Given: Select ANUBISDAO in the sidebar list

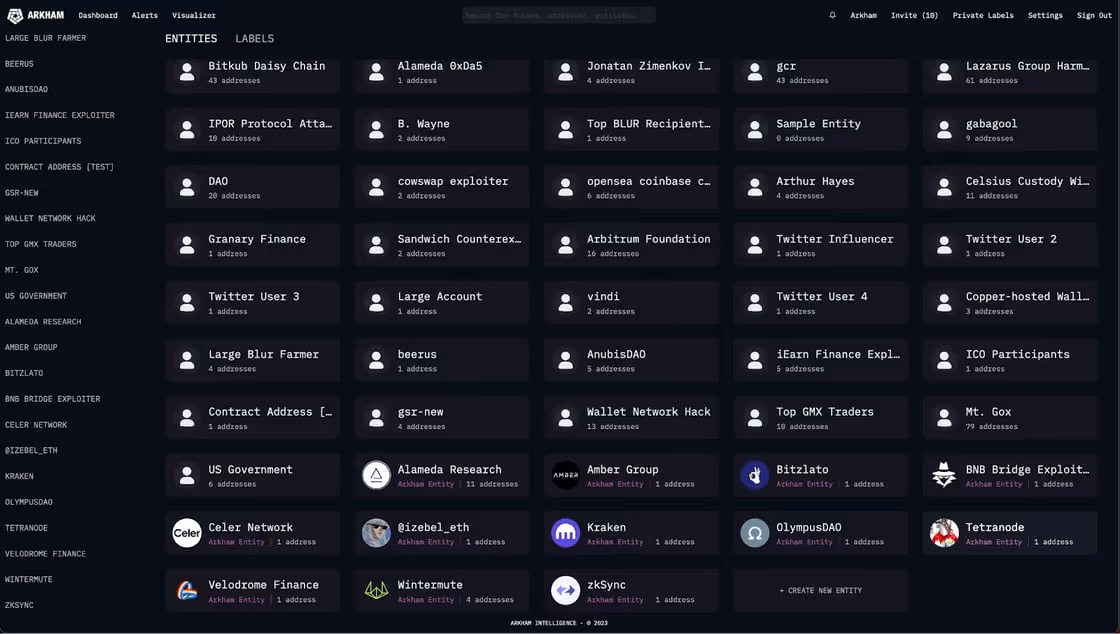Looking at the screenshot, I should pos(26,89).
